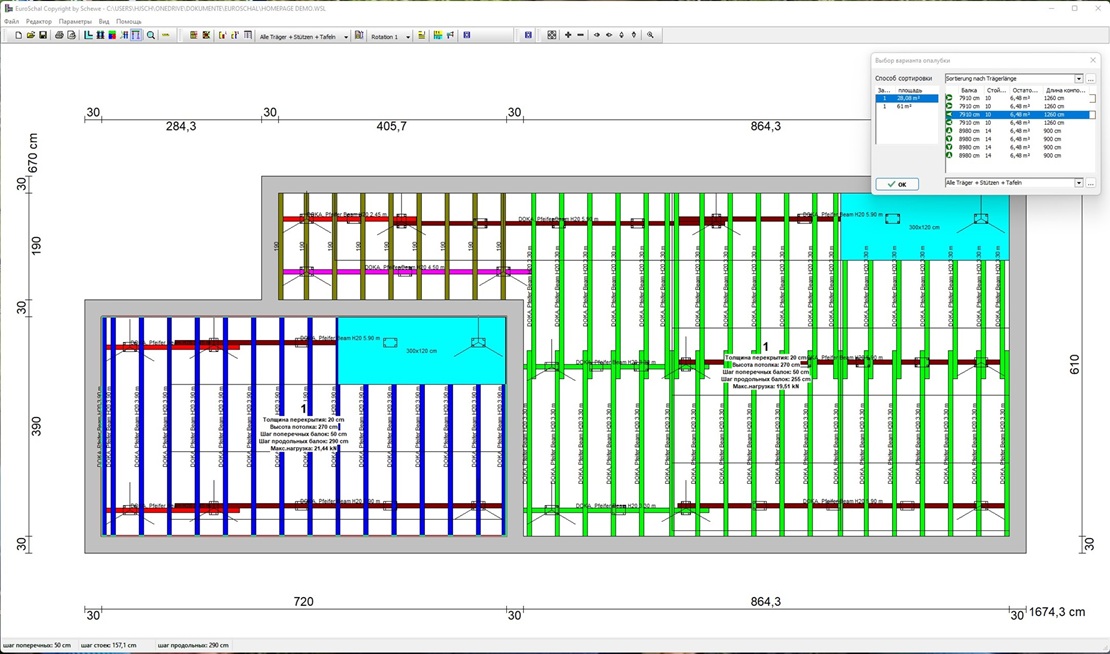Screen dimensions: 1110x654
Task: Save project using the floppy disk icon
Action: click(x=43, y=35)
